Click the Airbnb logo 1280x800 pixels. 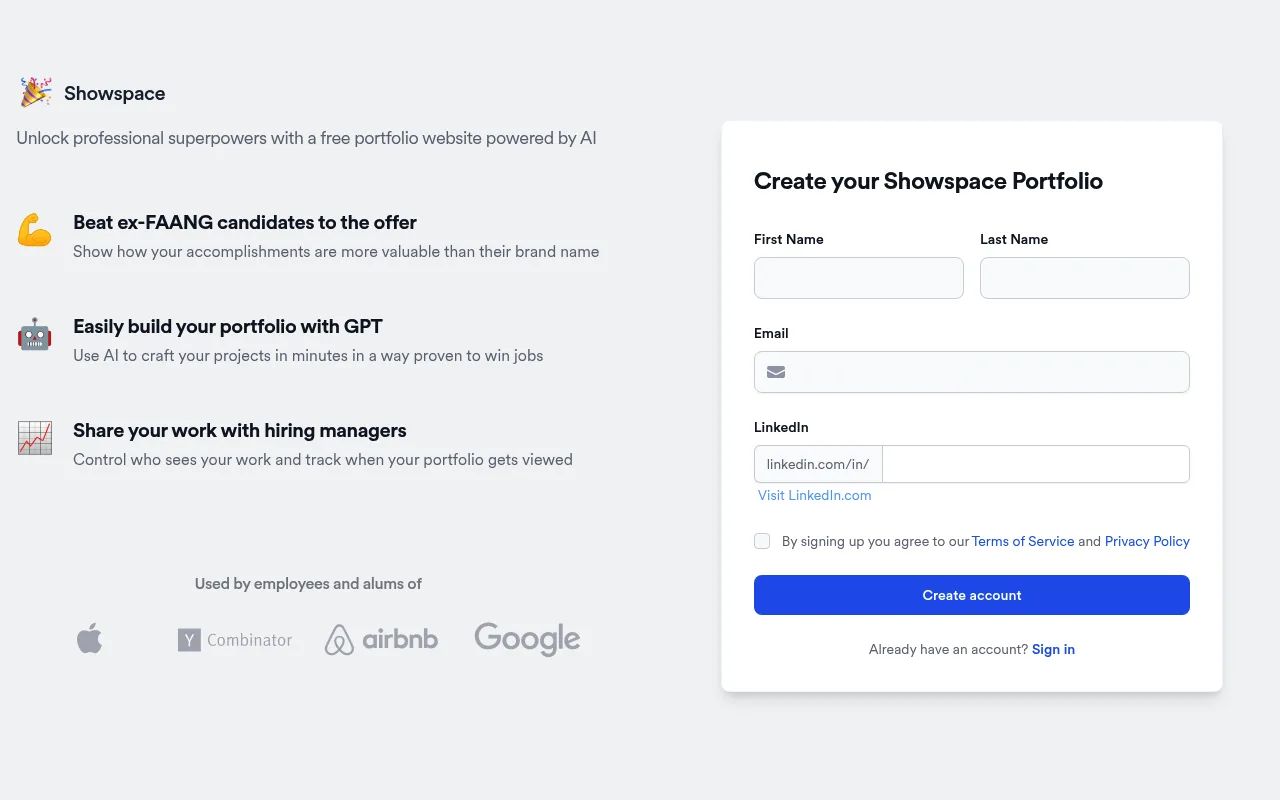tap(381, 639)
